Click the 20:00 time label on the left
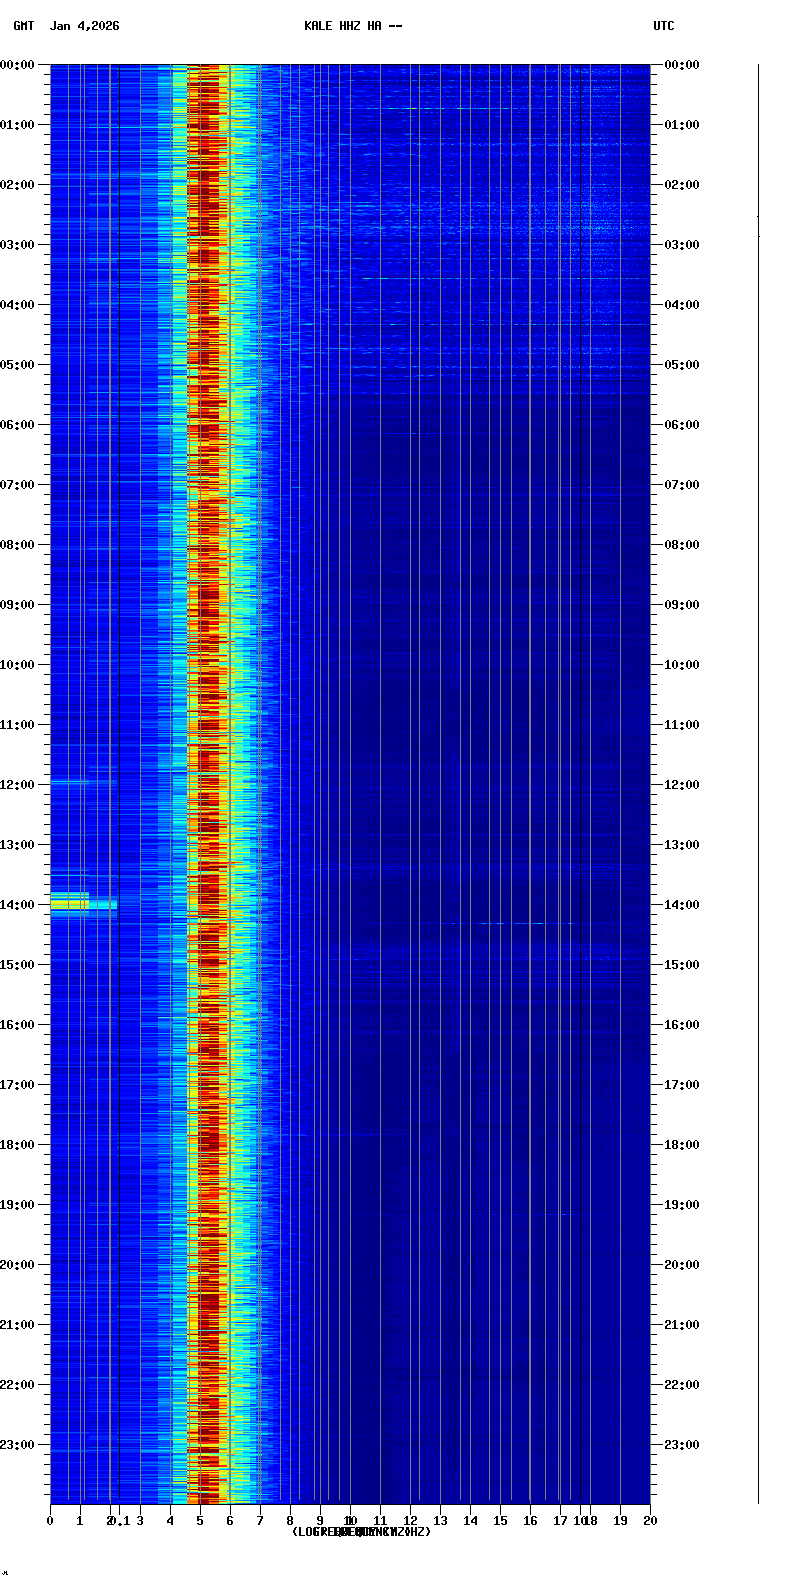The image size is (802, 1584). coord(18,1265)
